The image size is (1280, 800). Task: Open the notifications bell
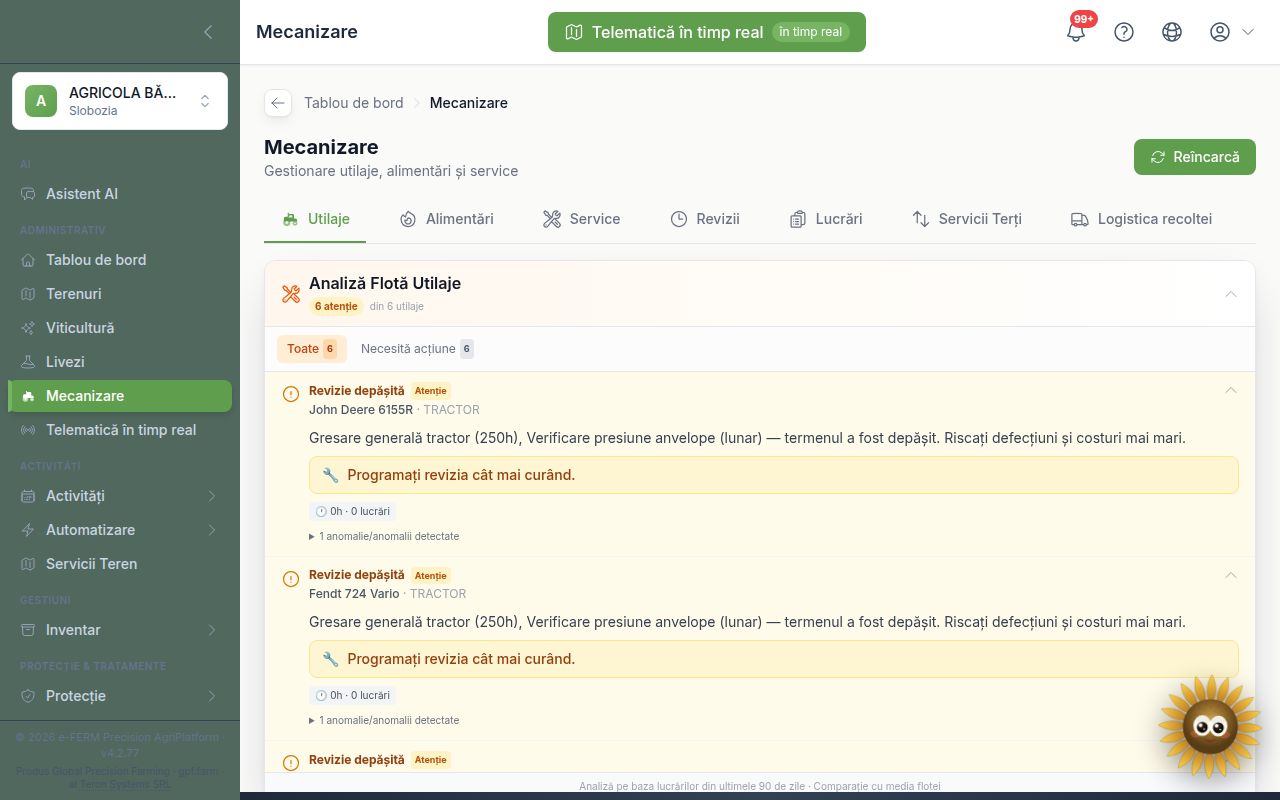1076,32
